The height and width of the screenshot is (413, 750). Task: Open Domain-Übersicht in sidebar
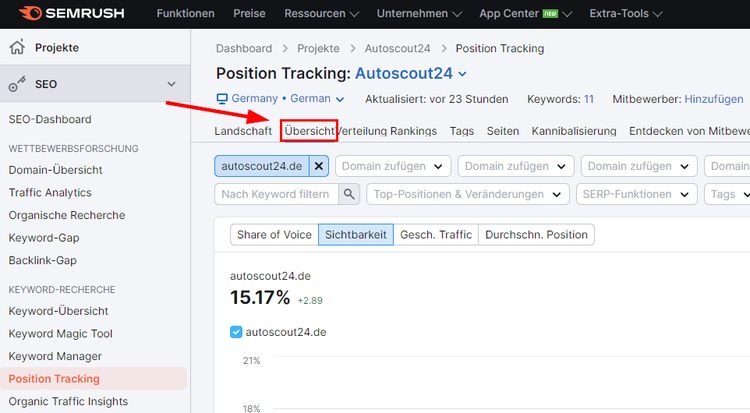[x=55, y=170]
